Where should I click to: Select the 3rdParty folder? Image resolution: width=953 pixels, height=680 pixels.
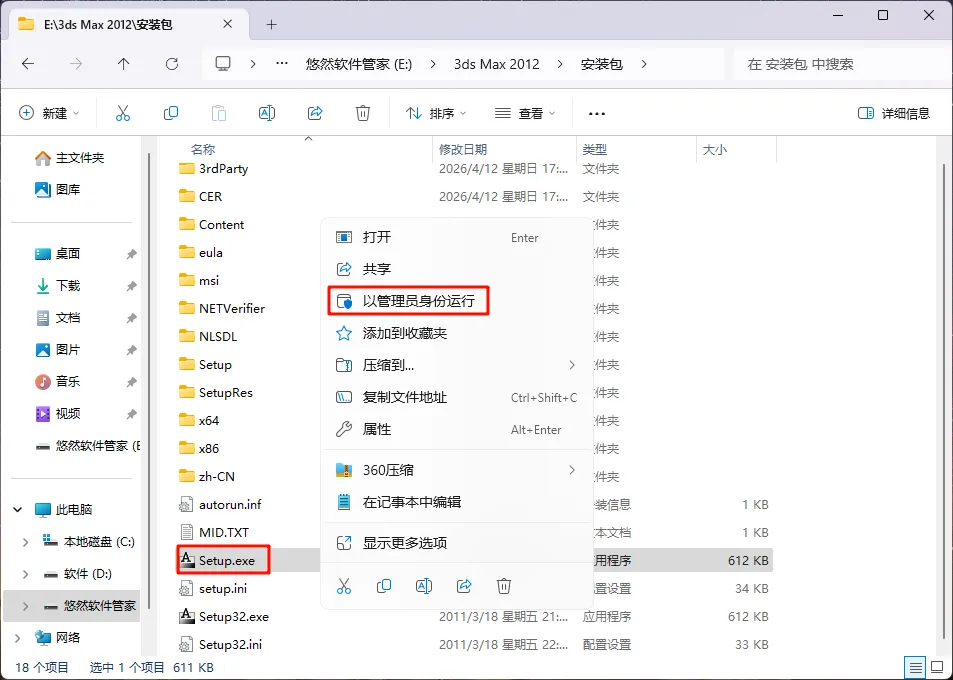point(214,168)
